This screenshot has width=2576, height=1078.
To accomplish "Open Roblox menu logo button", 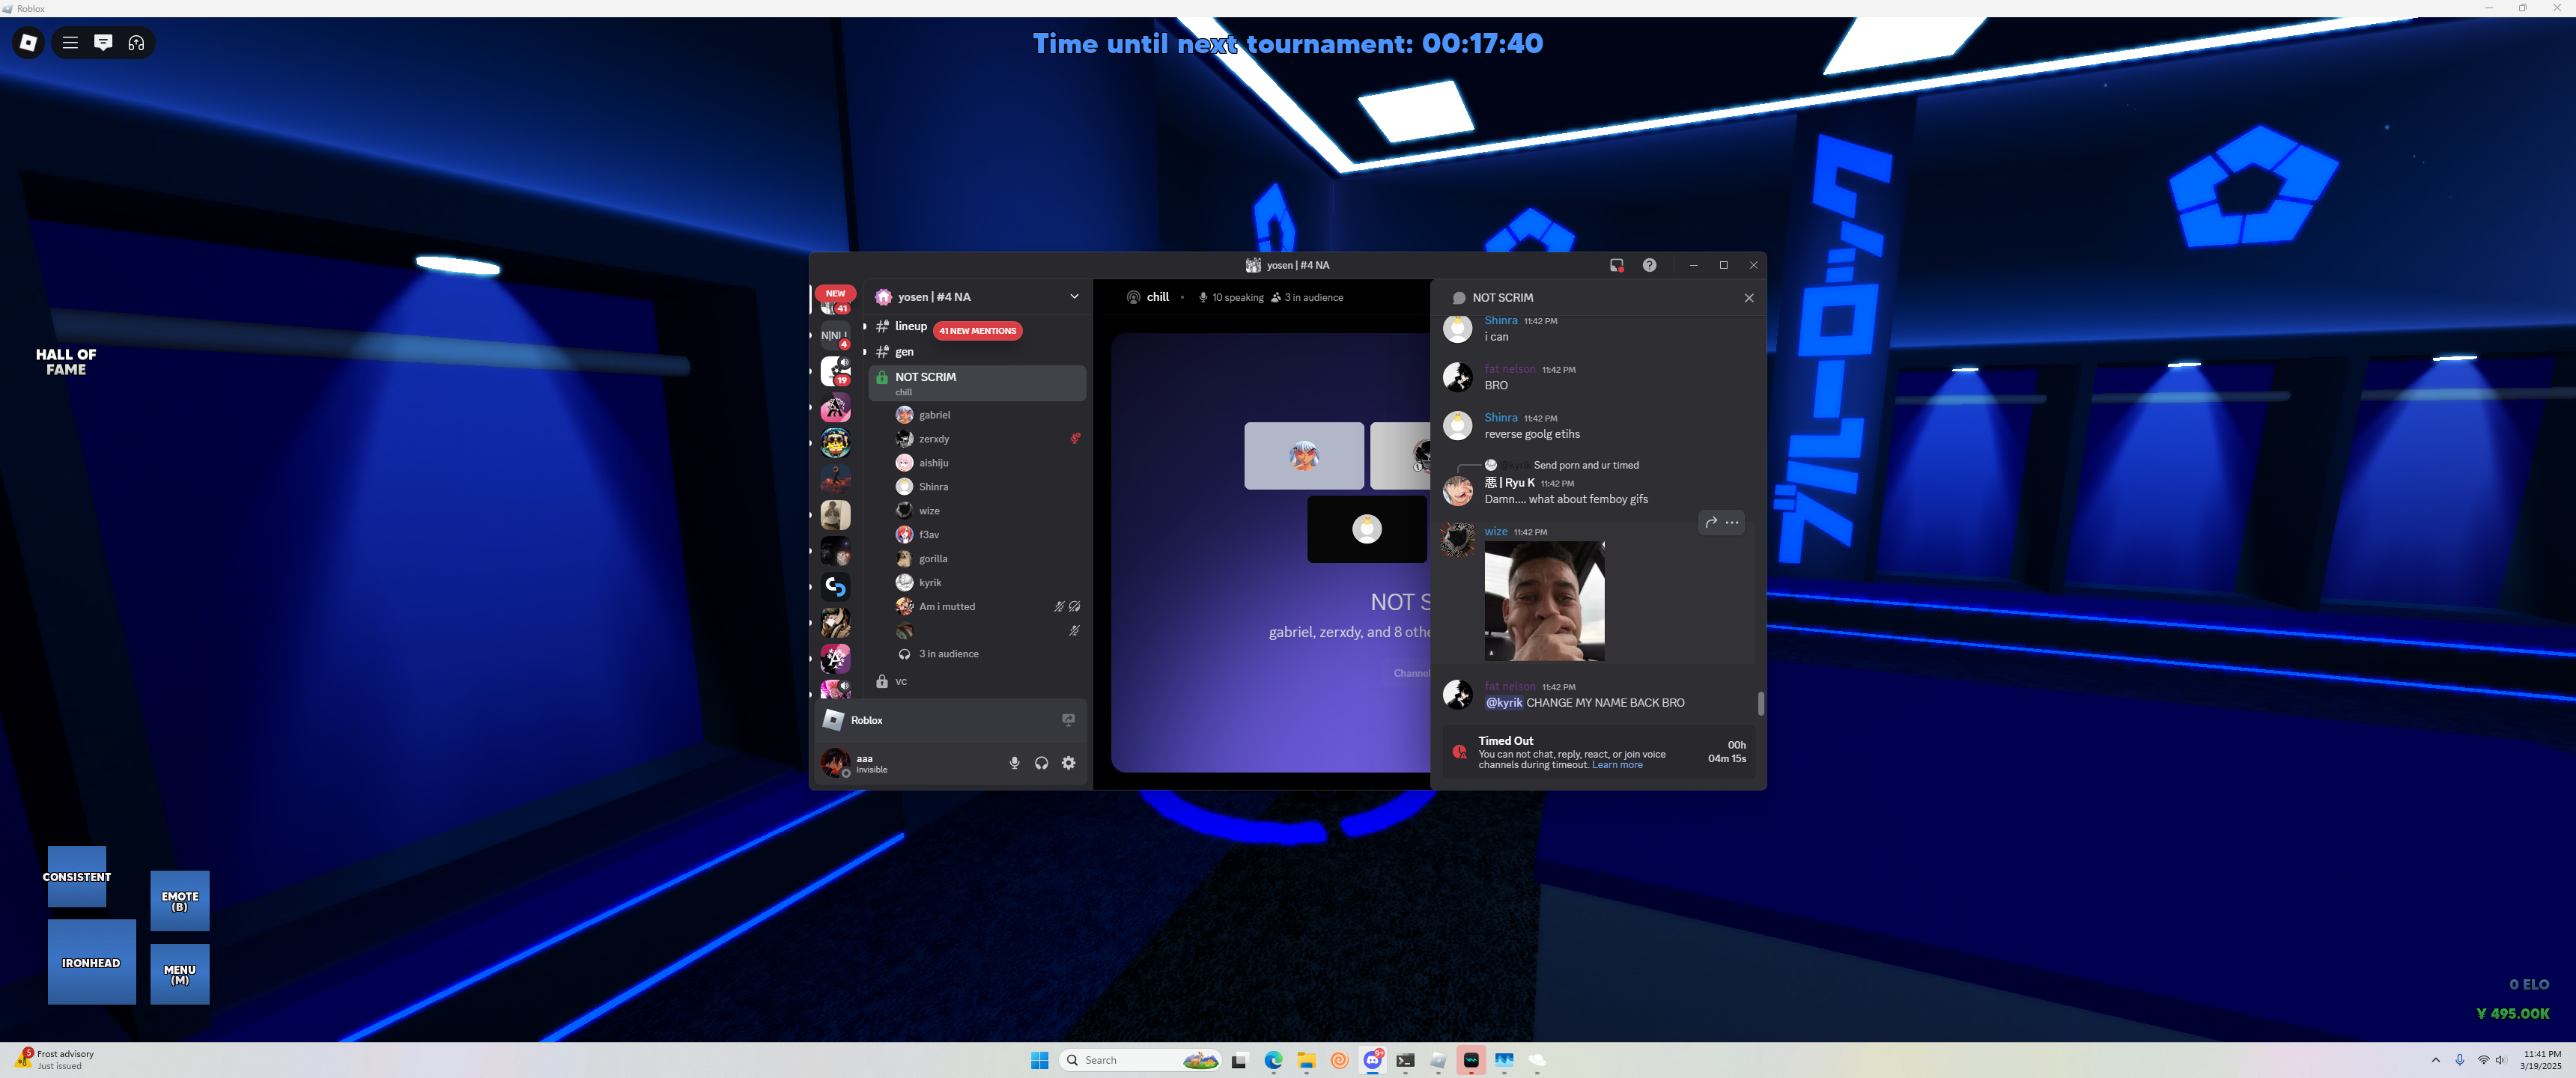I will [x=28, y=42].
